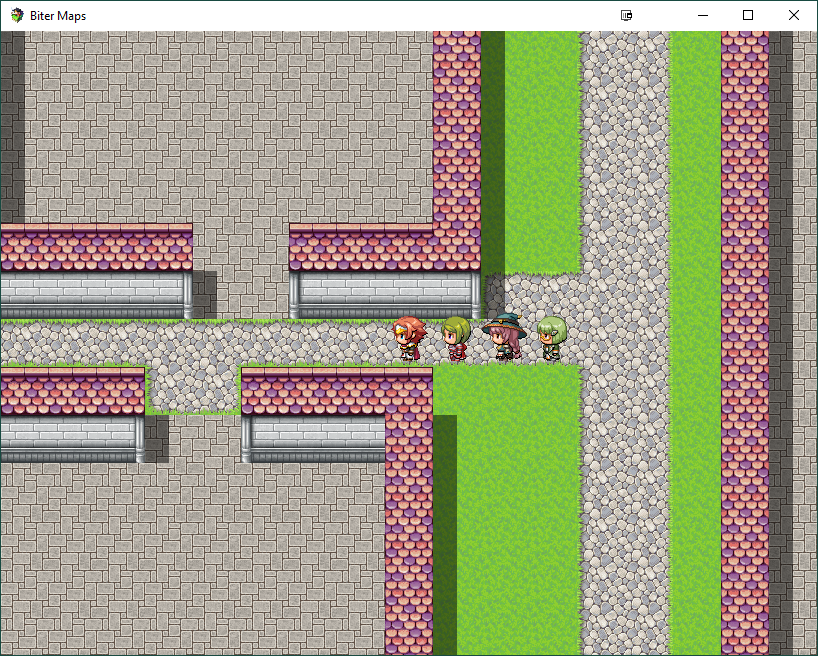Viewport: 818px width, 656px height.
Task: Click the light-green-haired elf character
Action: 551,339
